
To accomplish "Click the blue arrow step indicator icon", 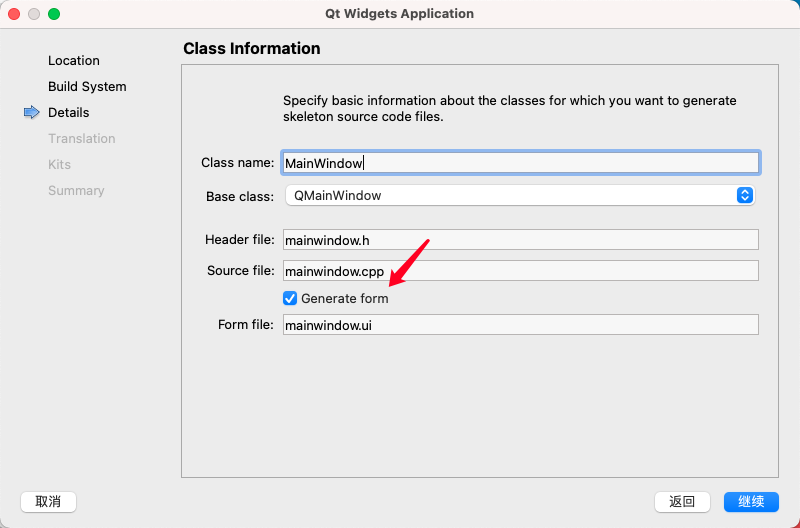I will click(x=31, y=113).
